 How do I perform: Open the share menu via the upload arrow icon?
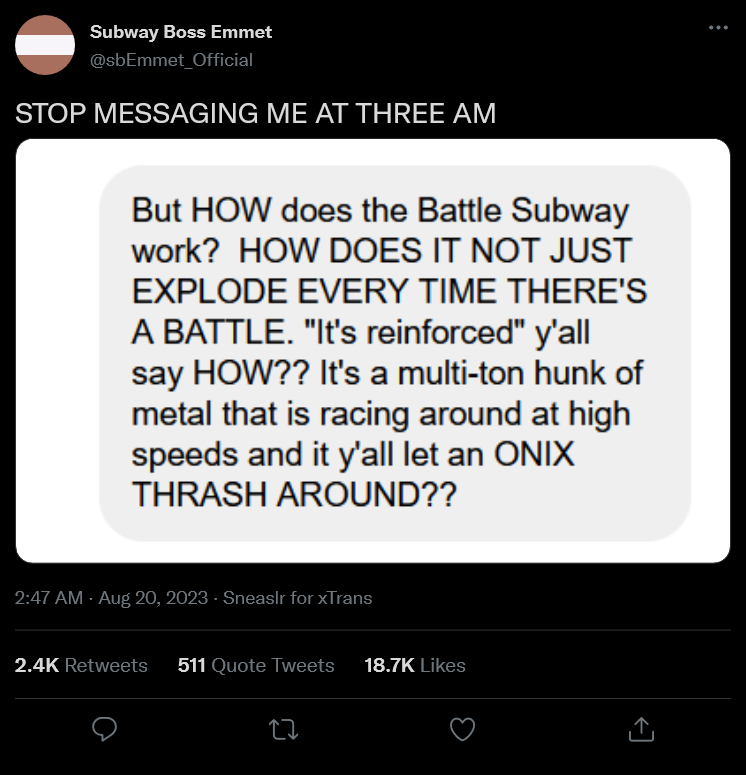(641, 731)
